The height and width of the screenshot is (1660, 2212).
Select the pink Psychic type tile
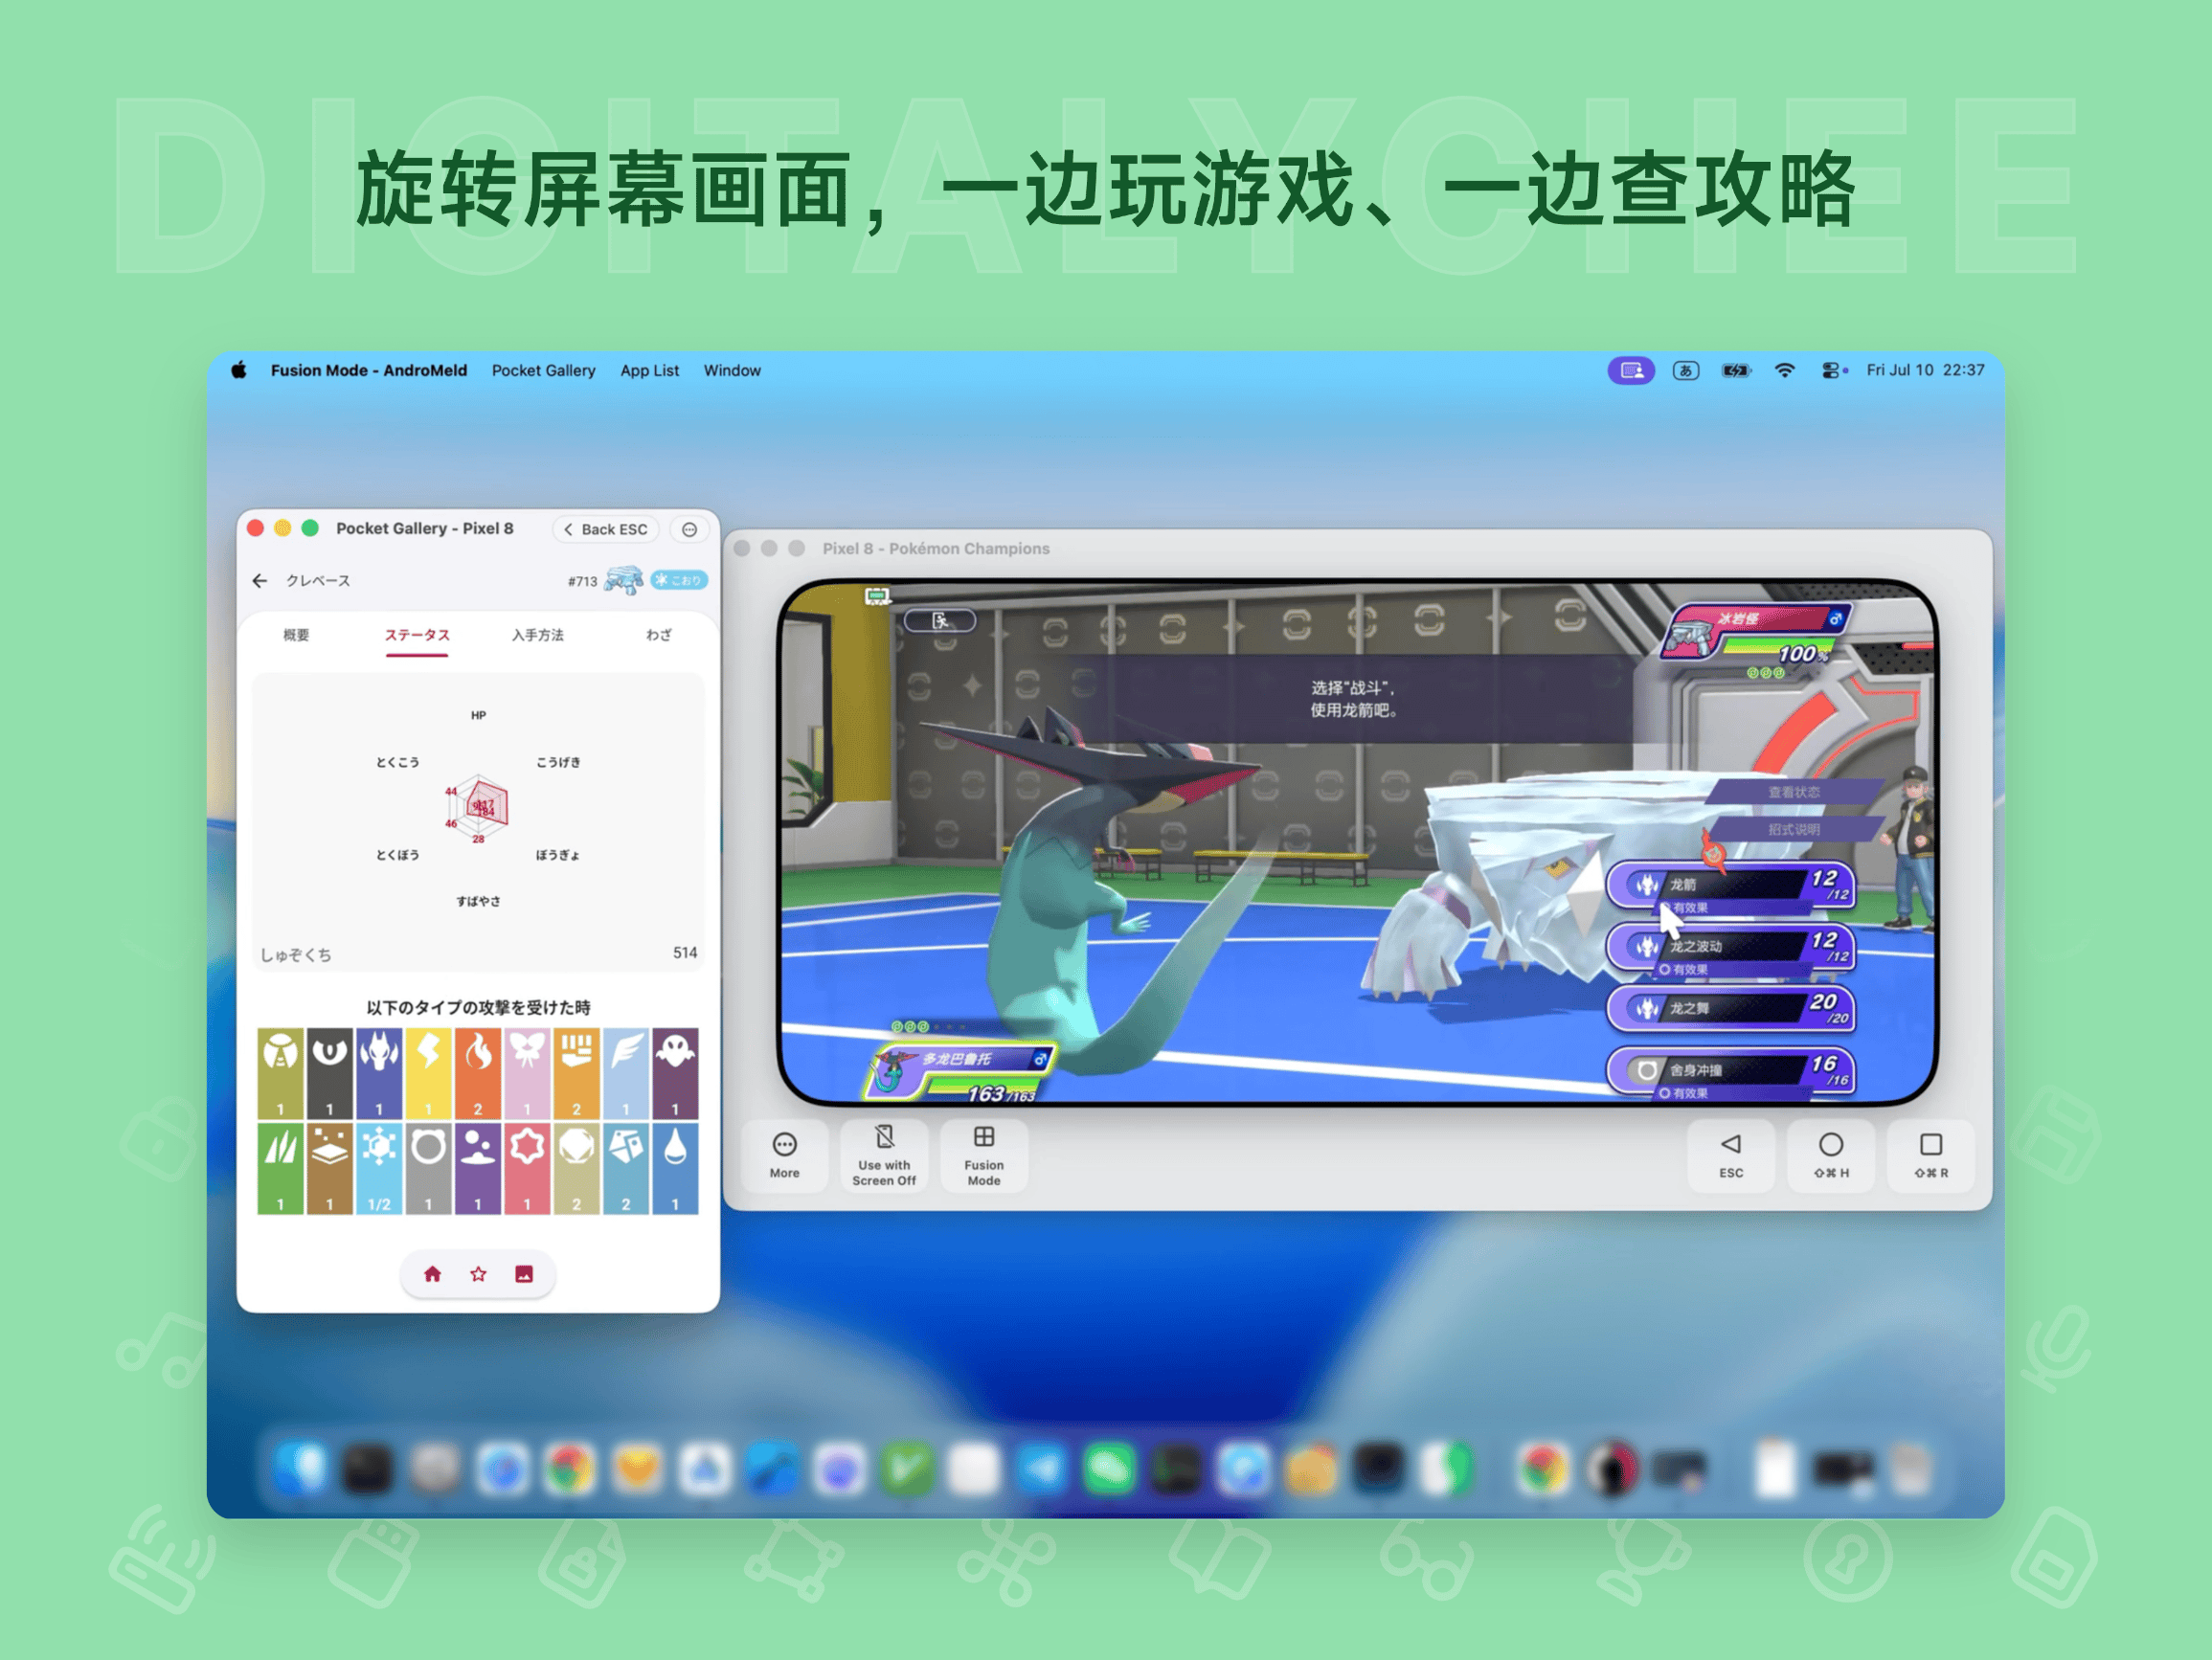point(527,1169)
